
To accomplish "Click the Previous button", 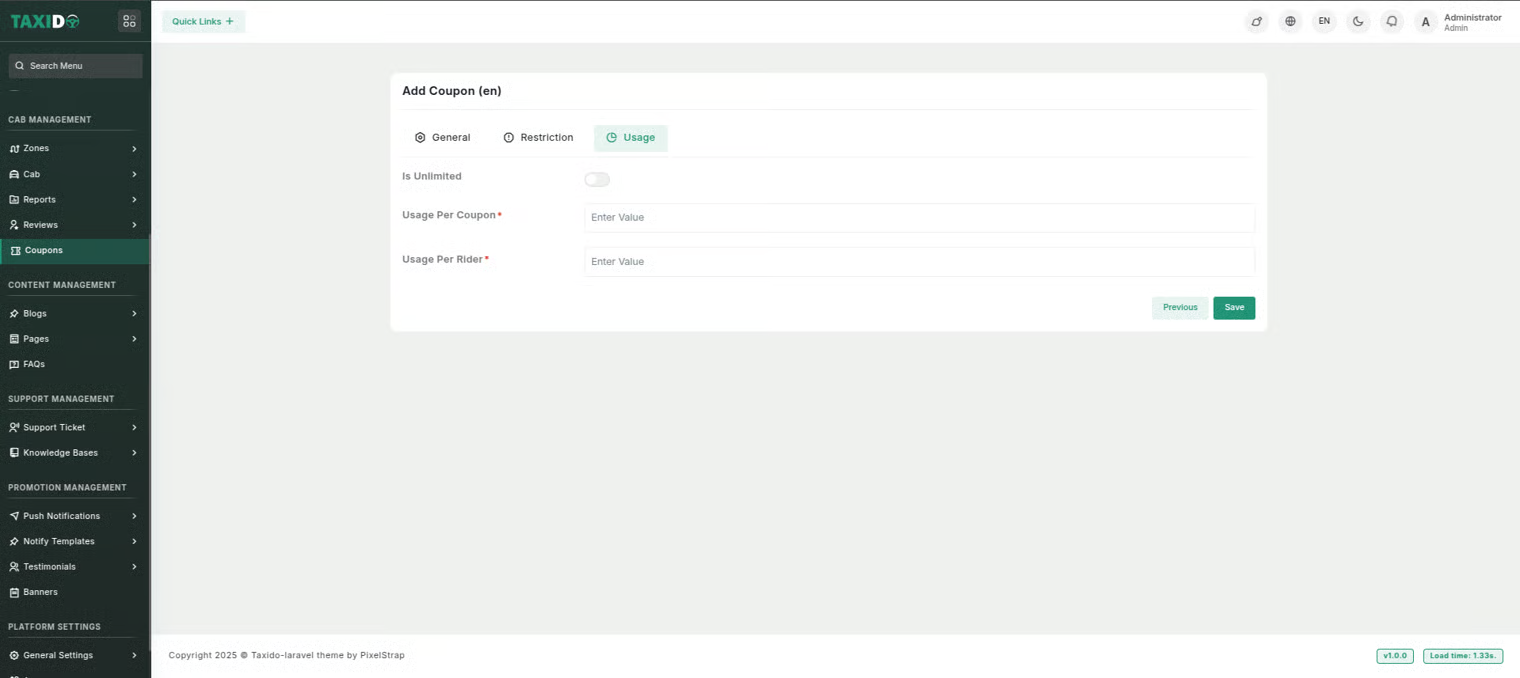I will pyautogui.click(x=1180, y=308).
